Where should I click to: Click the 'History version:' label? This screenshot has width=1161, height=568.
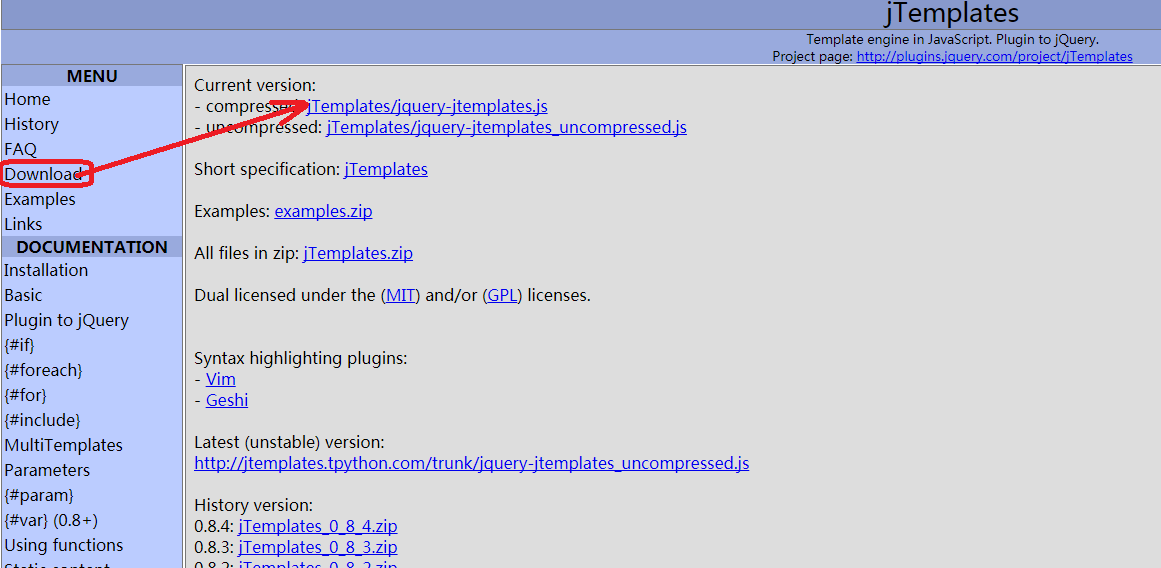(x=254, y=506)
